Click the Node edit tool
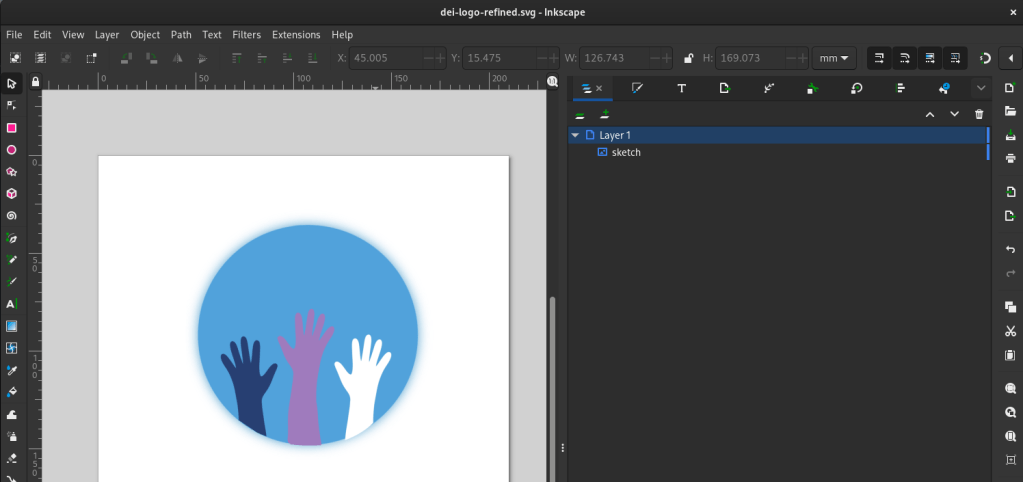 coord(12,106)
